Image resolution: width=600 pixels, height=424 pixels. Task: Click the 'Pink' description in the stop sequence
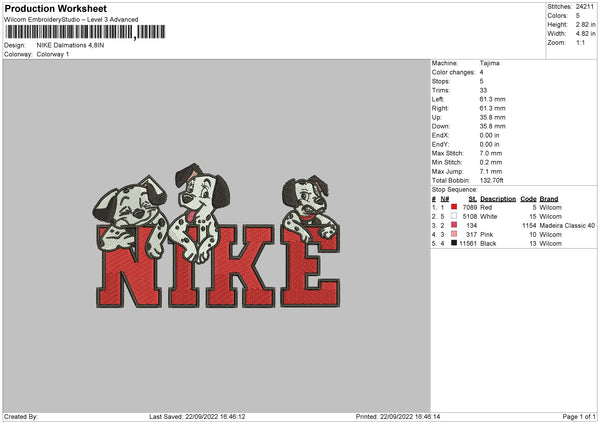pyautogui.click(x=487, y=235)
